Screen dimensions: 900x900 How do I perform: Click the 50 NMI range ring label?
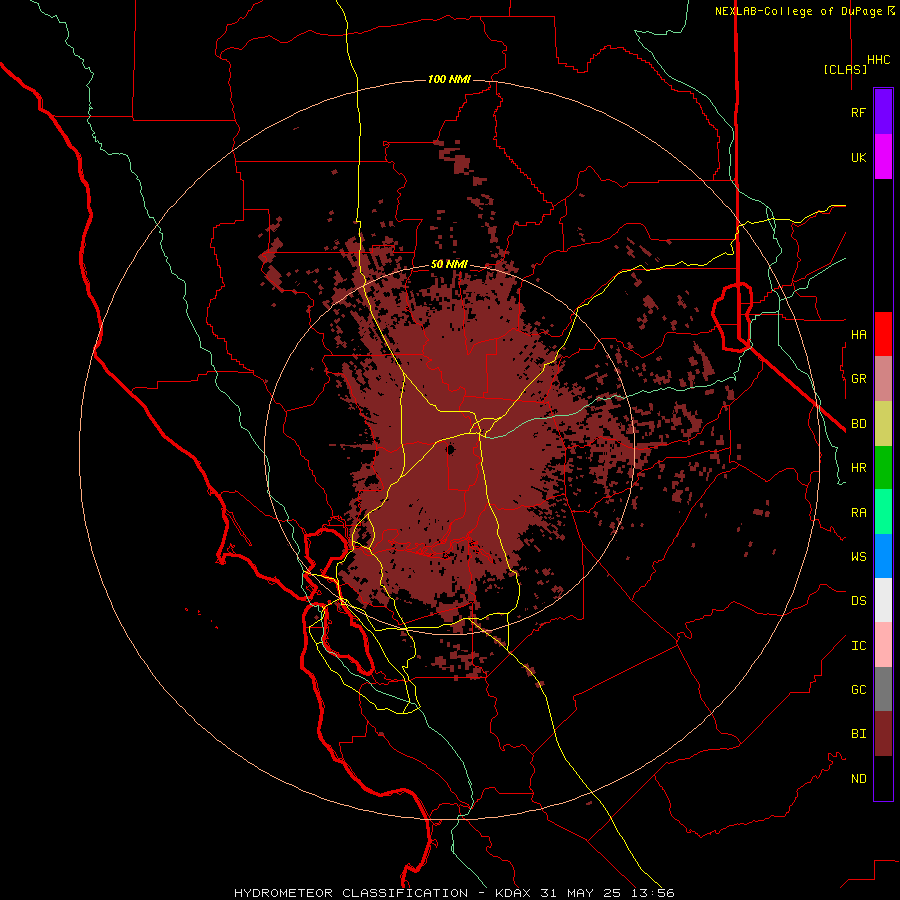[x=449, y=264]
